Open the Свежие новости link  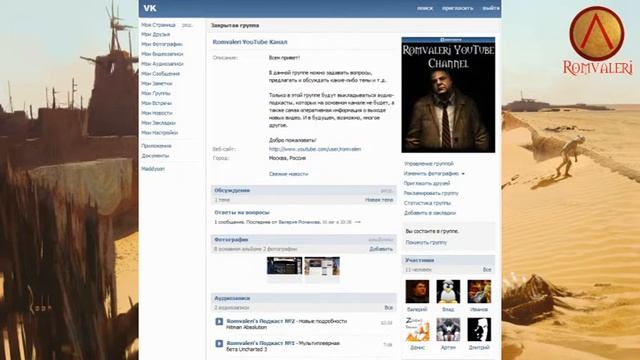(x=289, y=174)
